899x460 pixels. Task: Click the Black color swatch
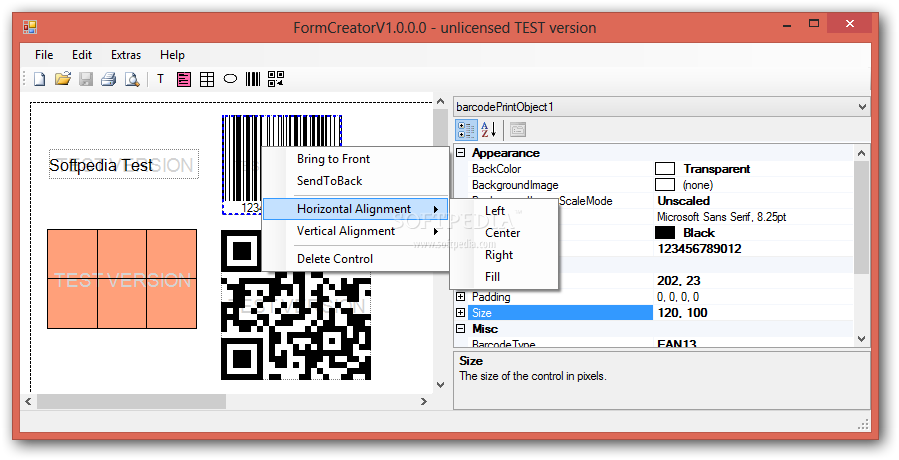click(665, 233)
